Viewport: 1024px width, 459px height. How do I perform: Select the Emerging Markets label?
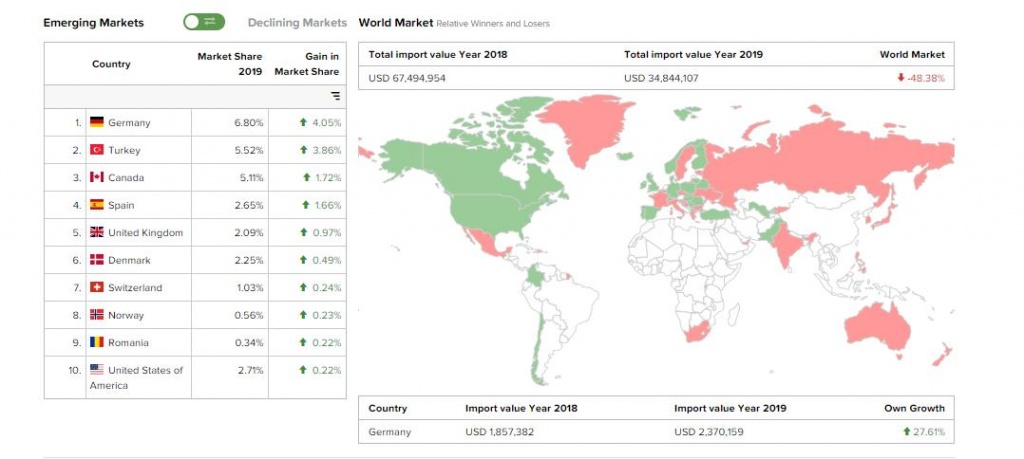tap(93, 22)
